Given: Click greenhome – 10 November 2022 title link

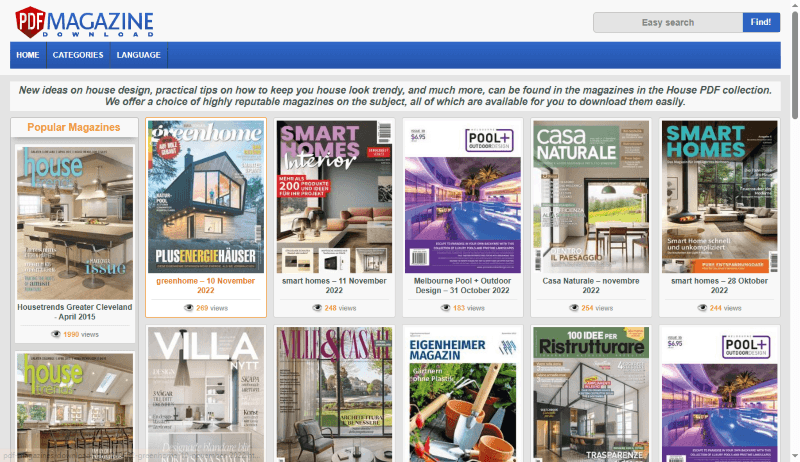Looking at the screenshot, I should [x=206, y=286].
